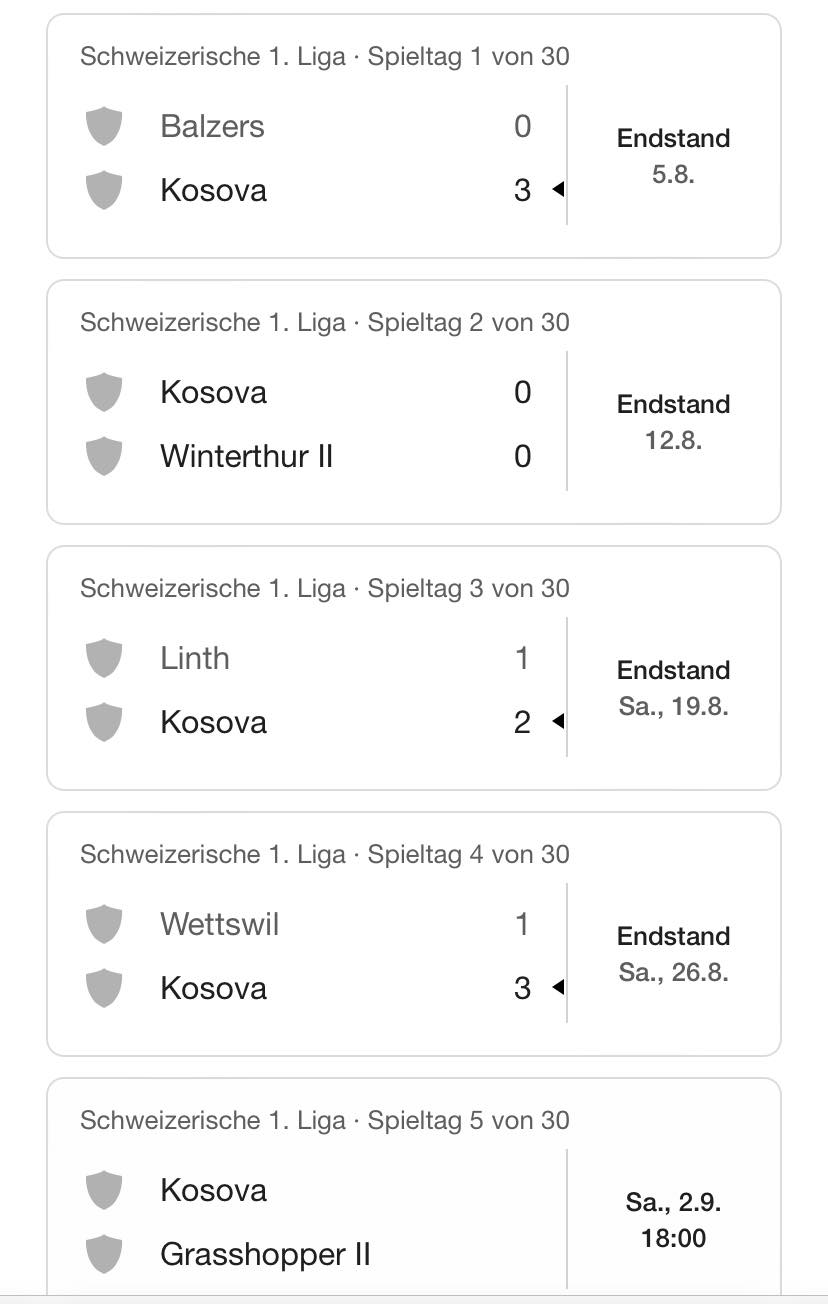Click the Winterthur II team name
The image size is (828, 1304).
(246, 457)
